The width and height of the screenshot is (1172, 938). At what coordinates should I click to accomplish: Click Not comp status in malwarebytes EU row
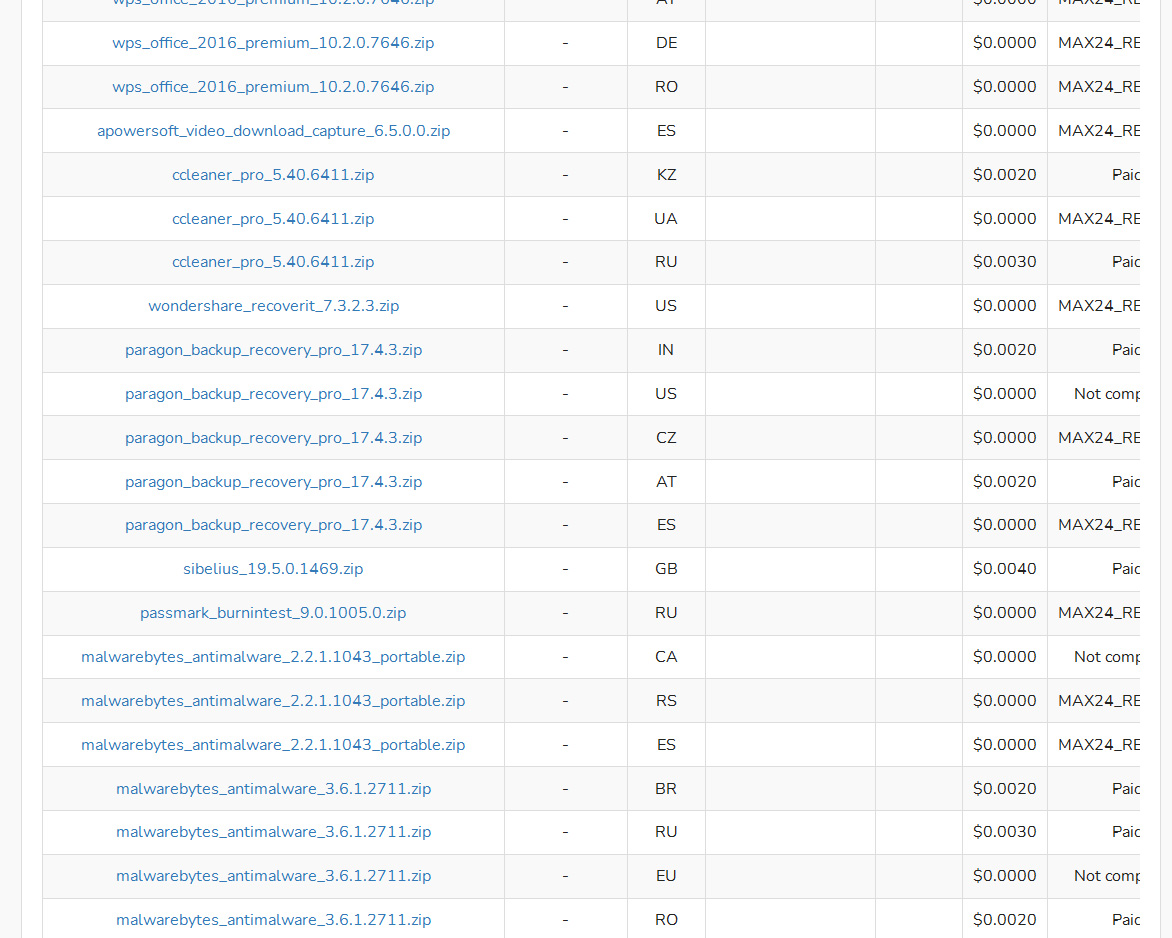point(1107,876)
